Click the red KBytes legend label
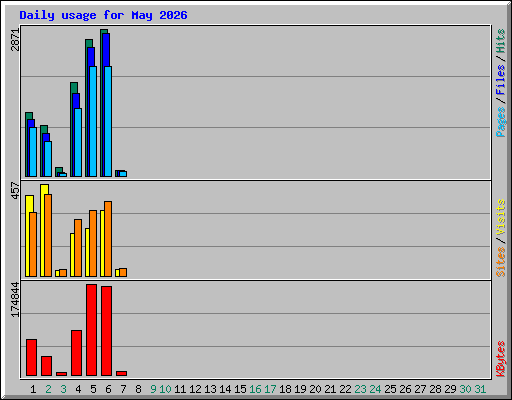512x400 pixels. pyautogui.click(x=500, y=359)
